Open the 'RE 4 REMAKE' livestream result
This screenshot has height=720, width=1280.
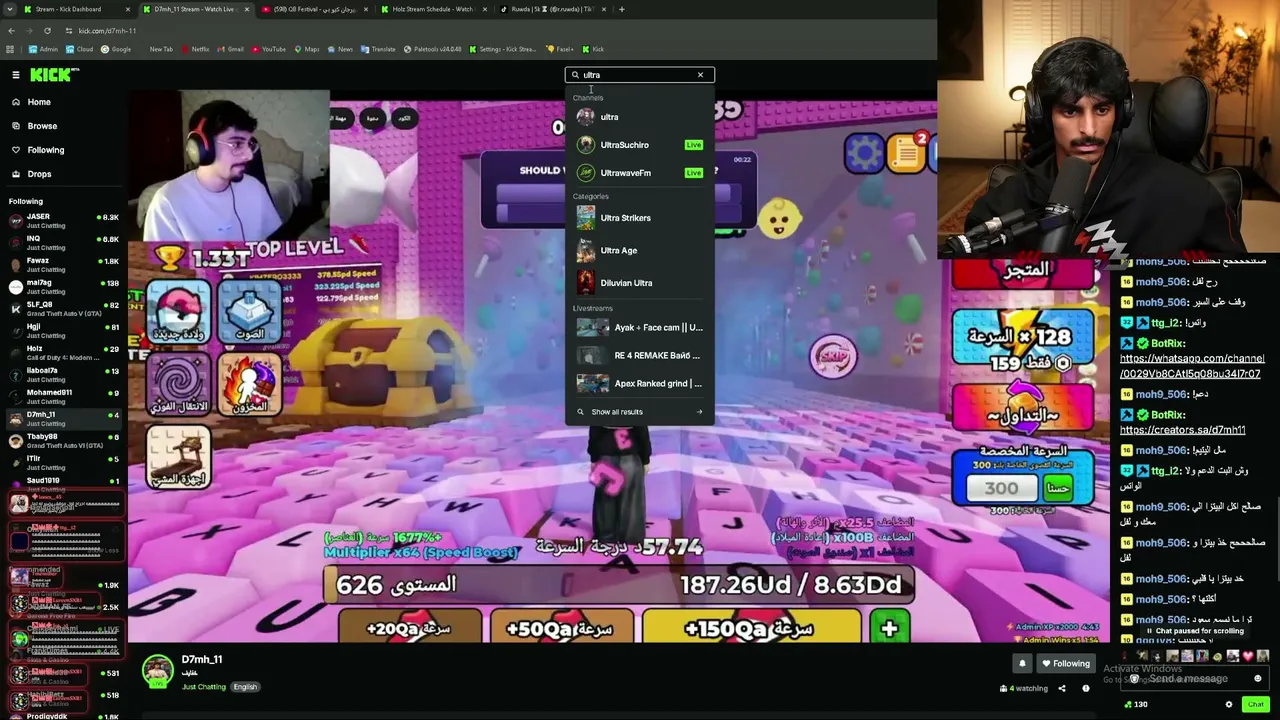tap(640, 355)
